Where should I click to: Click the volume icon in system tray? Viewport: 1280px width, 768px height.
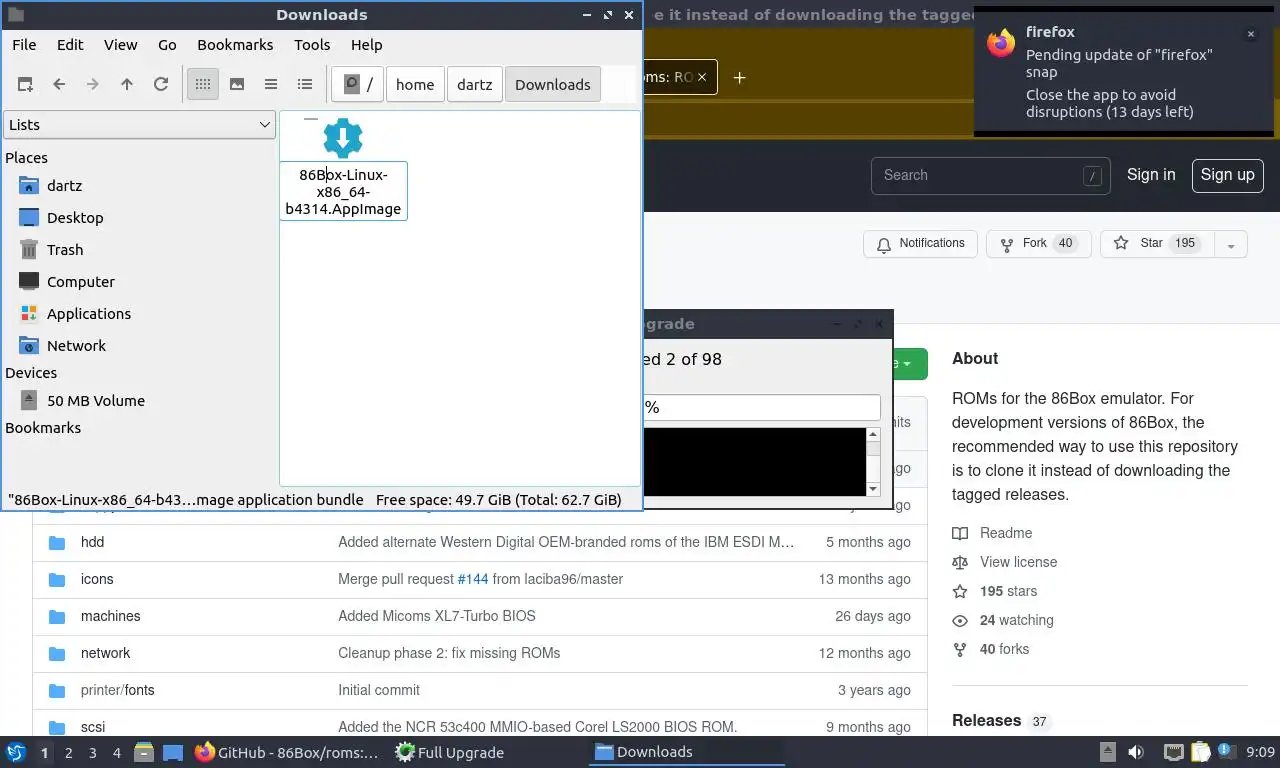click(x=1136, y=752)
